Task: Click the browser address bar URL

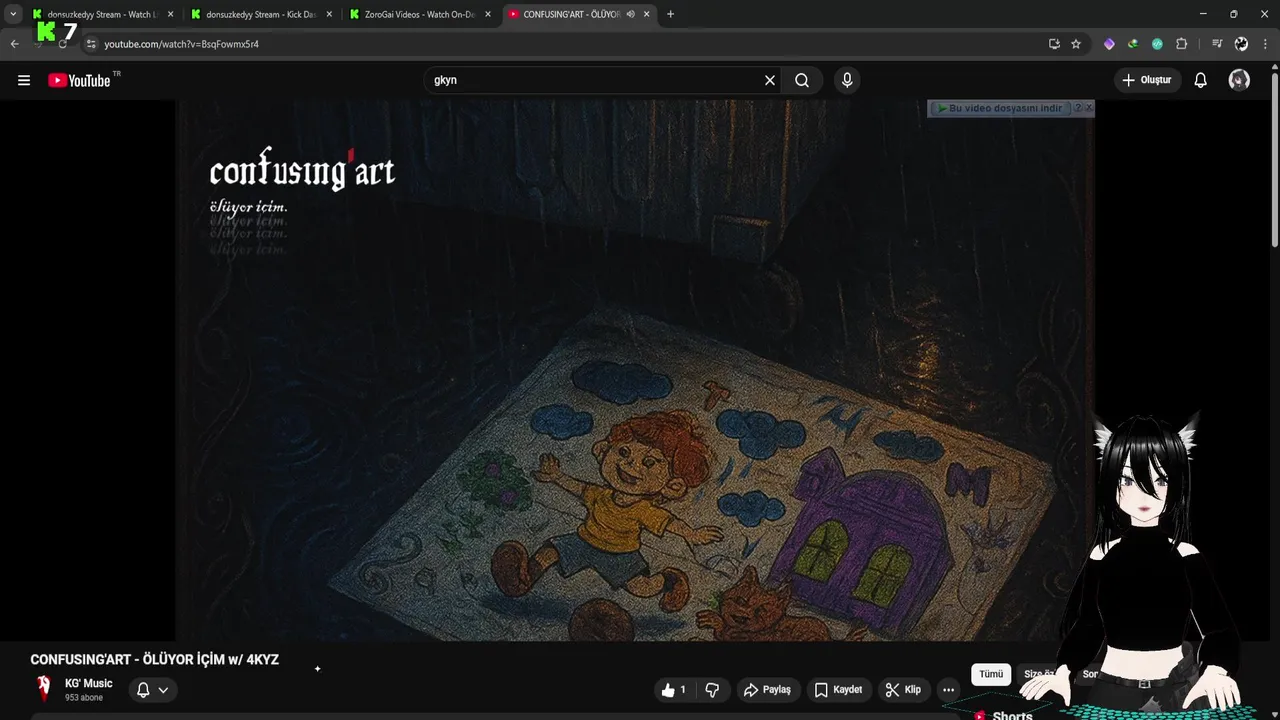Action: tap(181, 44)
